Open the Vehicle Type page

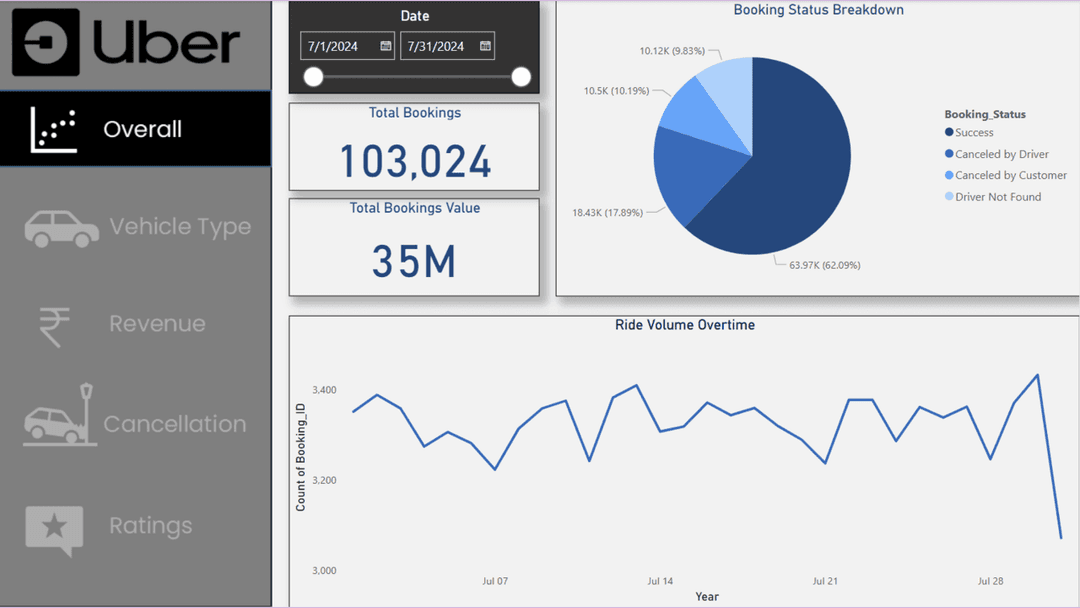[x=180, y=227]
